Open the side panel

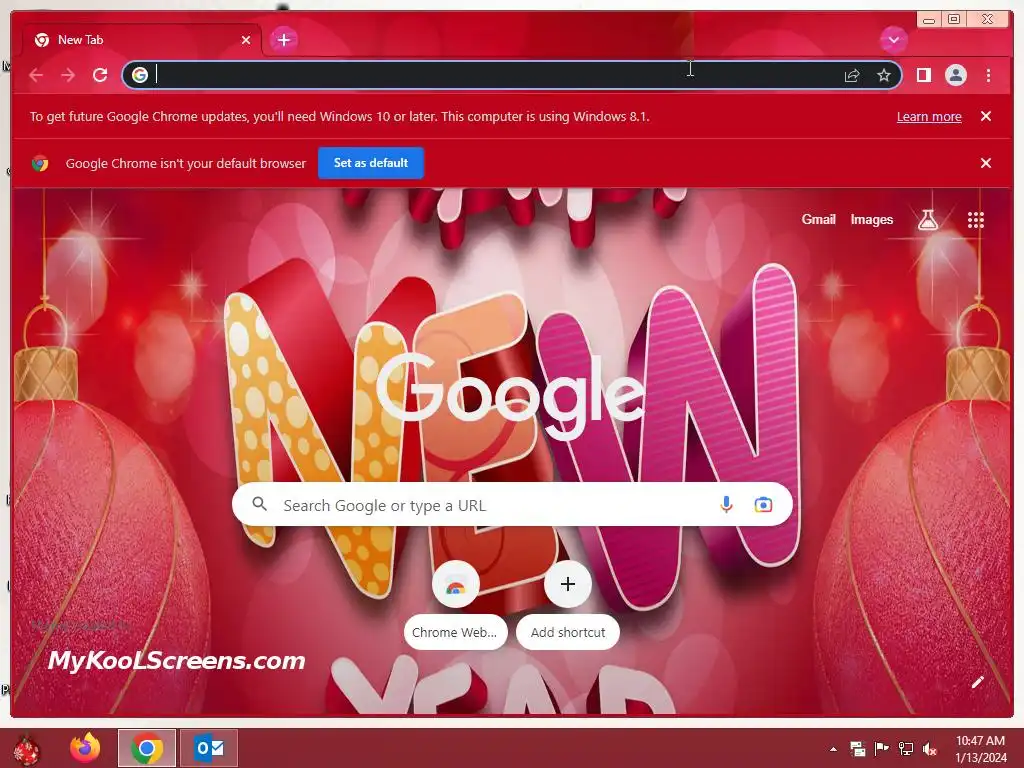[923, 75]
